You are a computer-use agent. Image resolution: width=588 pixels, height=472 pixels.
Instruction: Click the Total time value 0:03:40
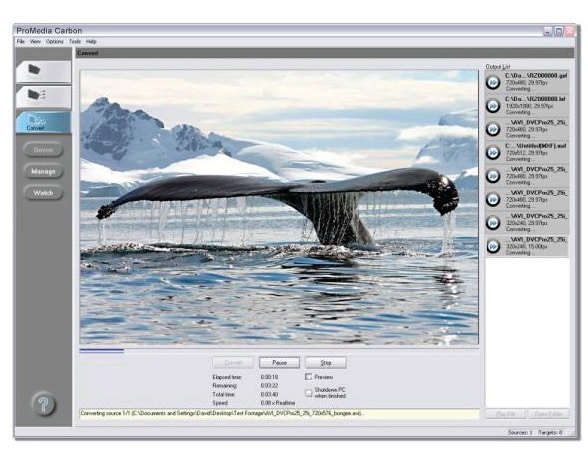[x=269, y=394]
